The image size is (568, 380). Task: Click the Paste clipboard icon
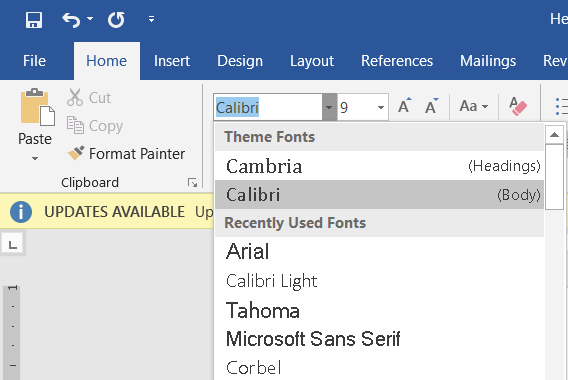37,107
